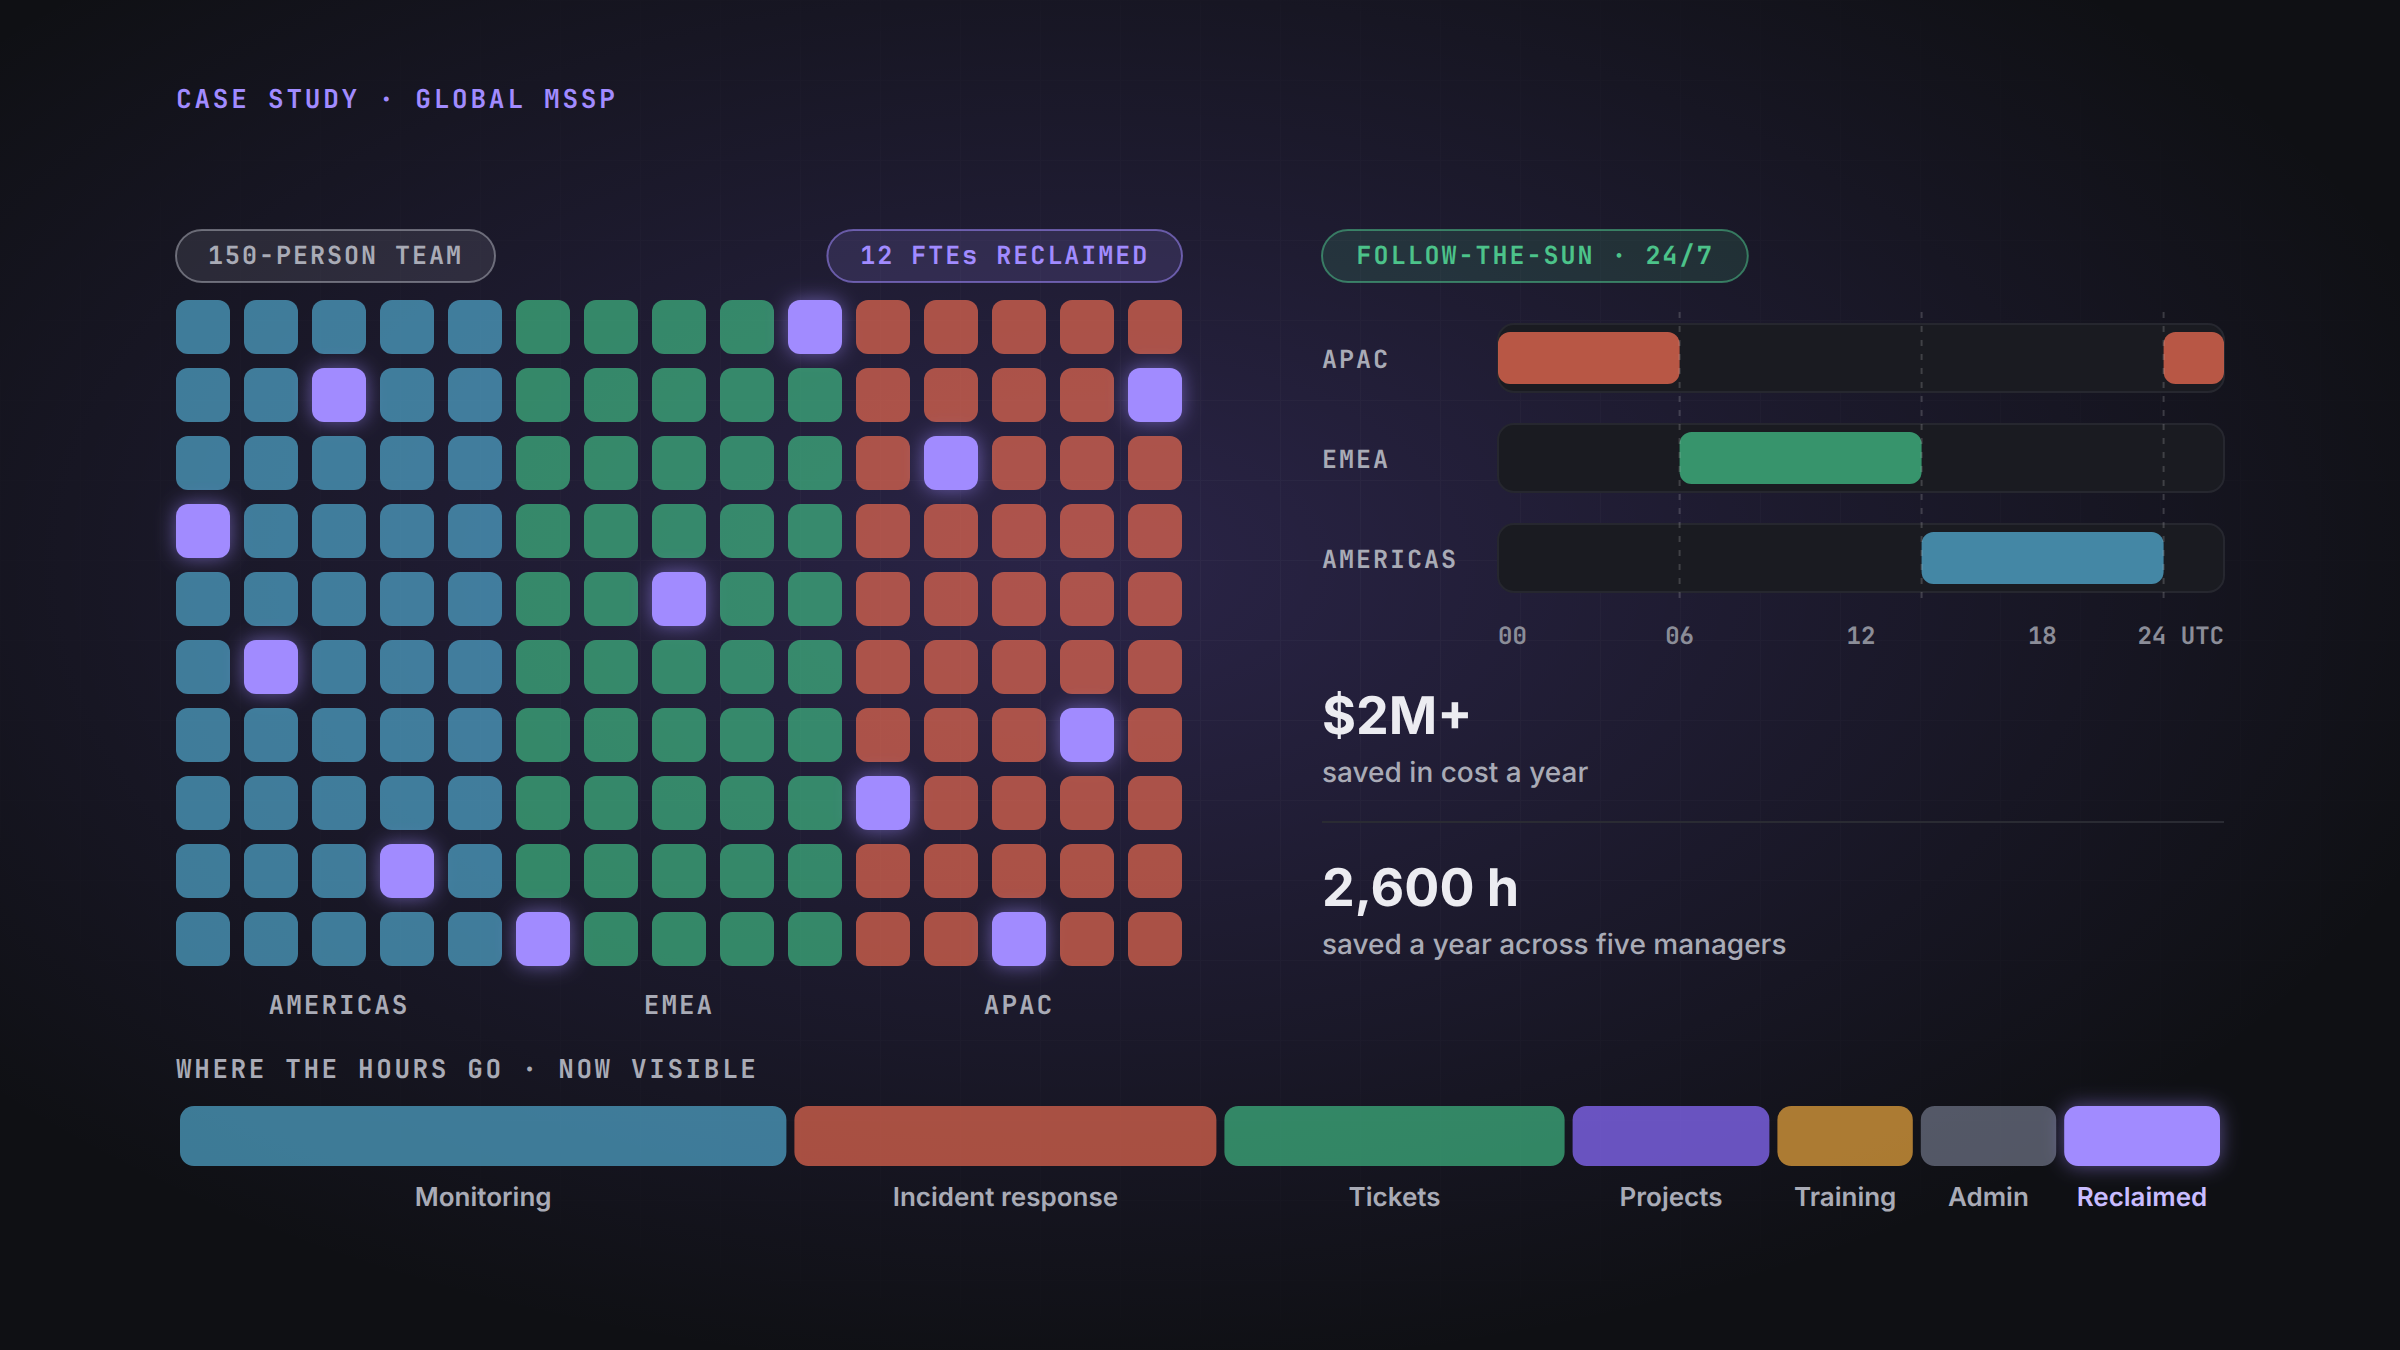Click the '$2M+' statistic
2400x1350 pixels.
[1396, 716]
